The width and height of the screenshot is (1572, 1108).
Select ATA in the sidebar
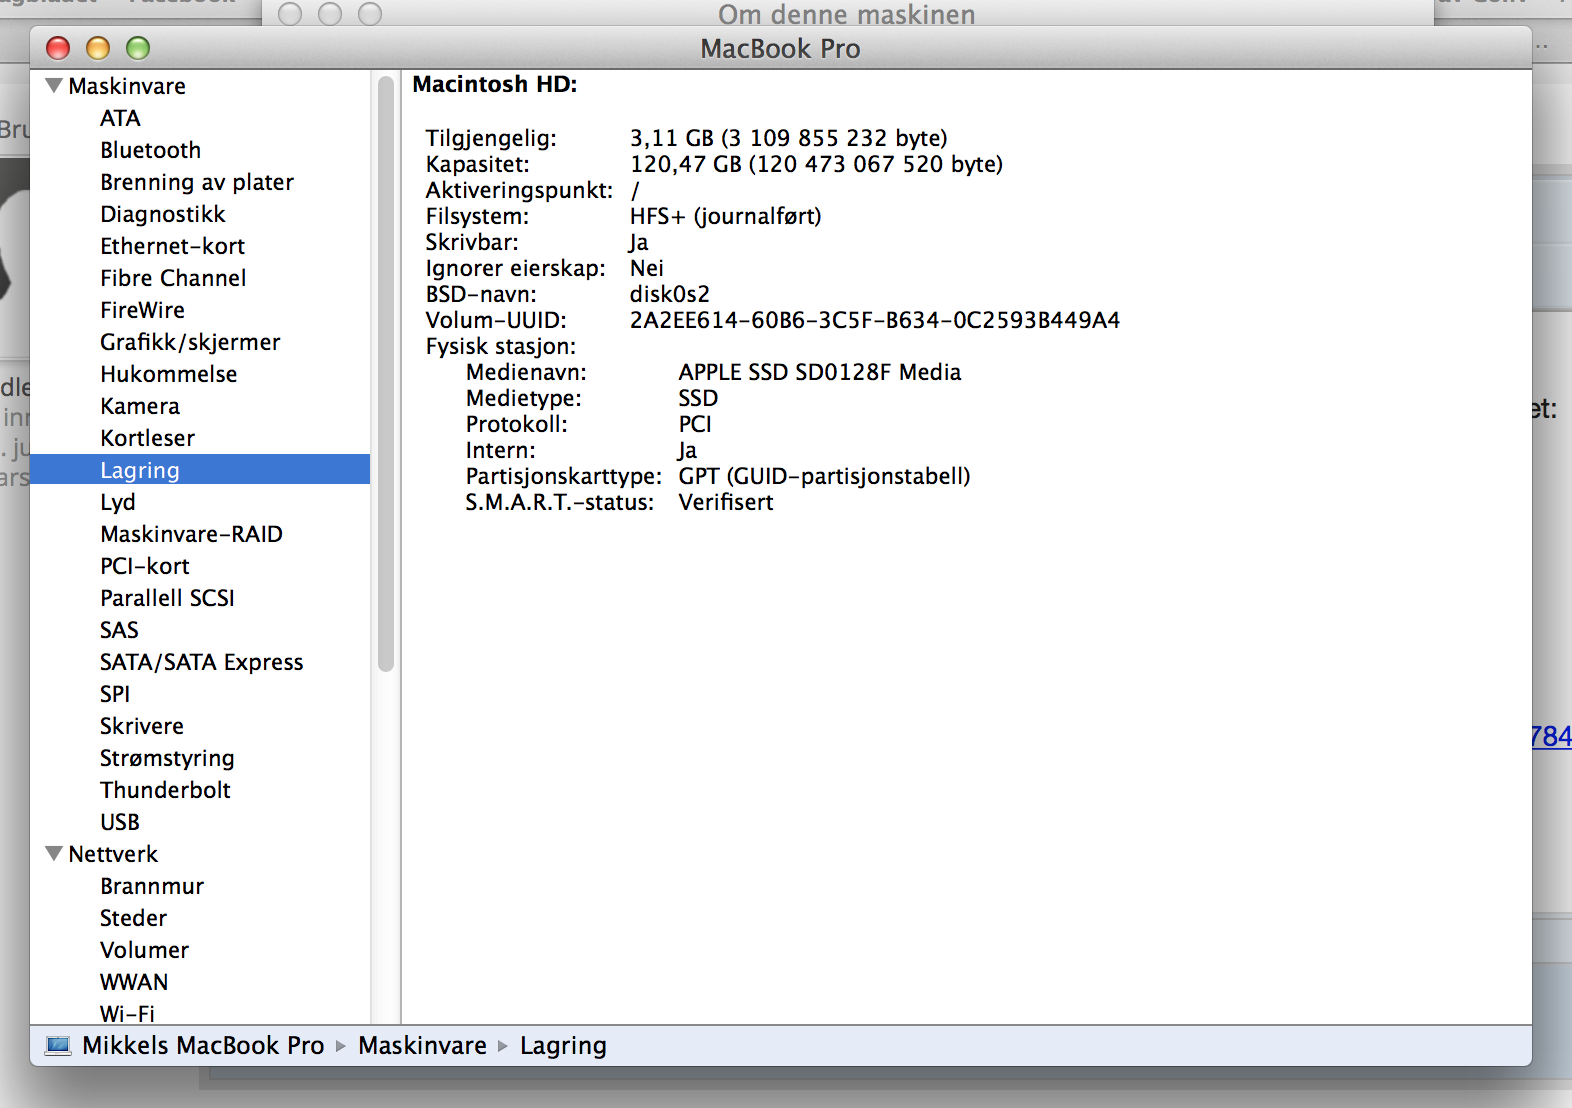pos(120,118)
